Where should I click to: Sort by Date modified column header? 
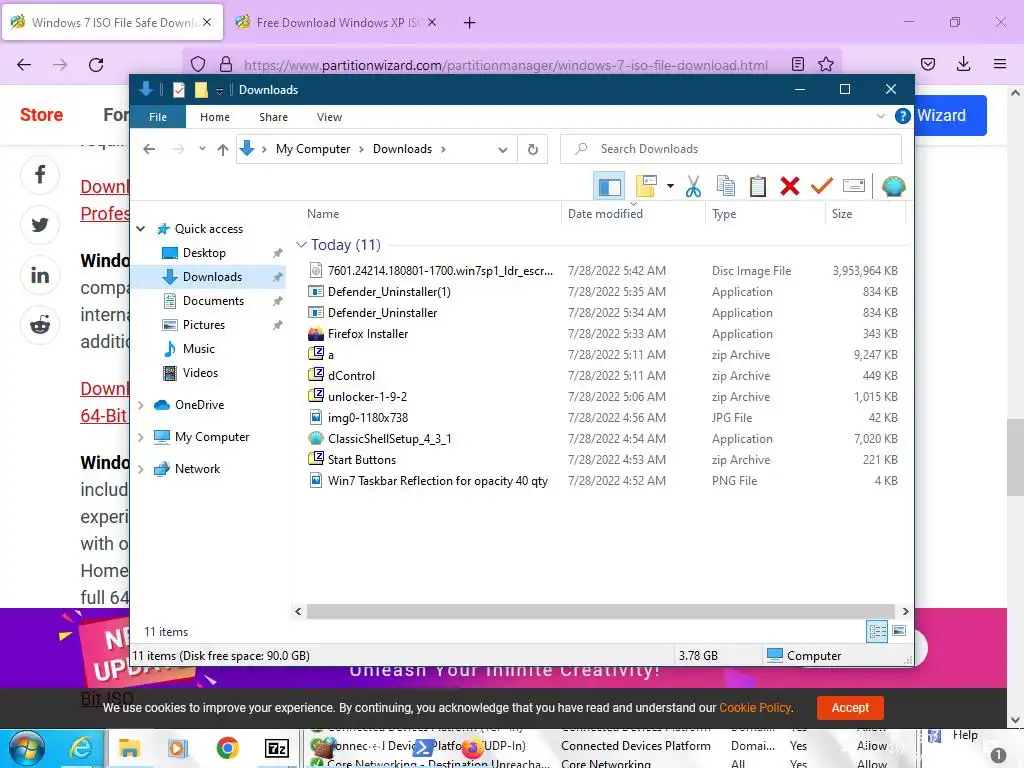point(633,214)
